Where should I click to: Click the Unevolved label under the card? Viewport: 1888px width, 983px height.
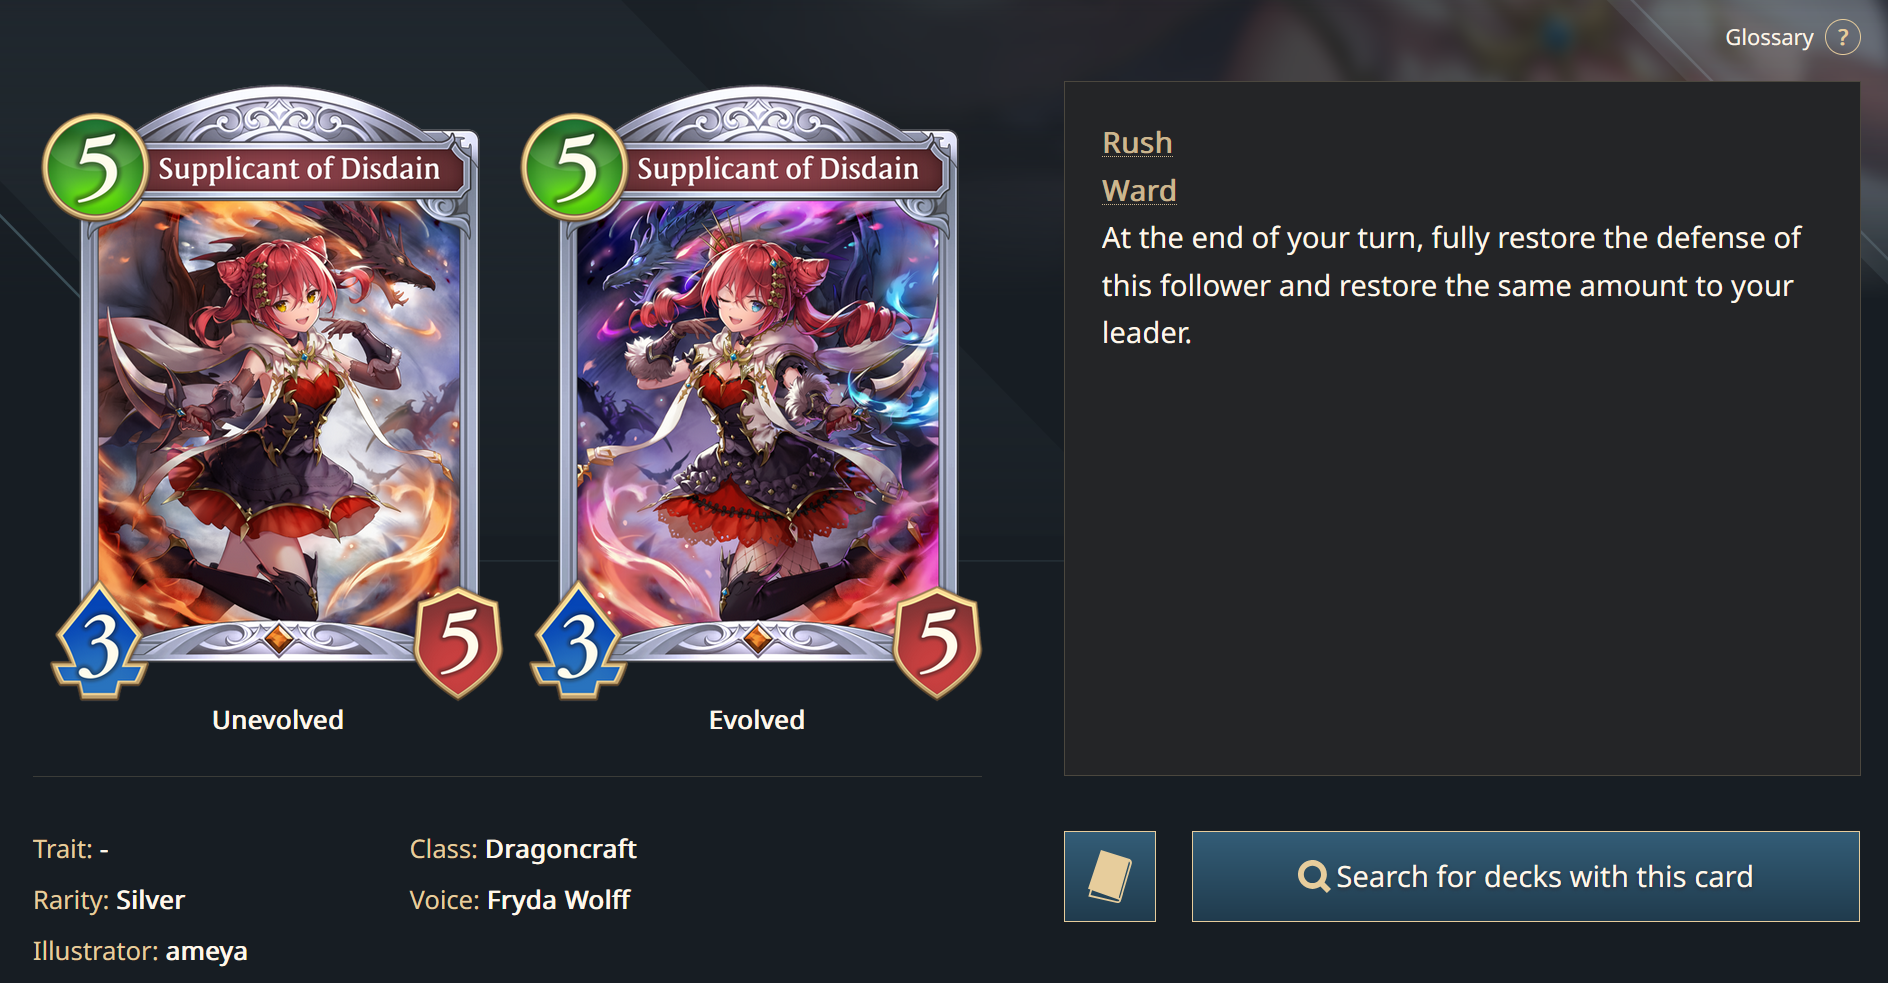[x=278, y=720]
